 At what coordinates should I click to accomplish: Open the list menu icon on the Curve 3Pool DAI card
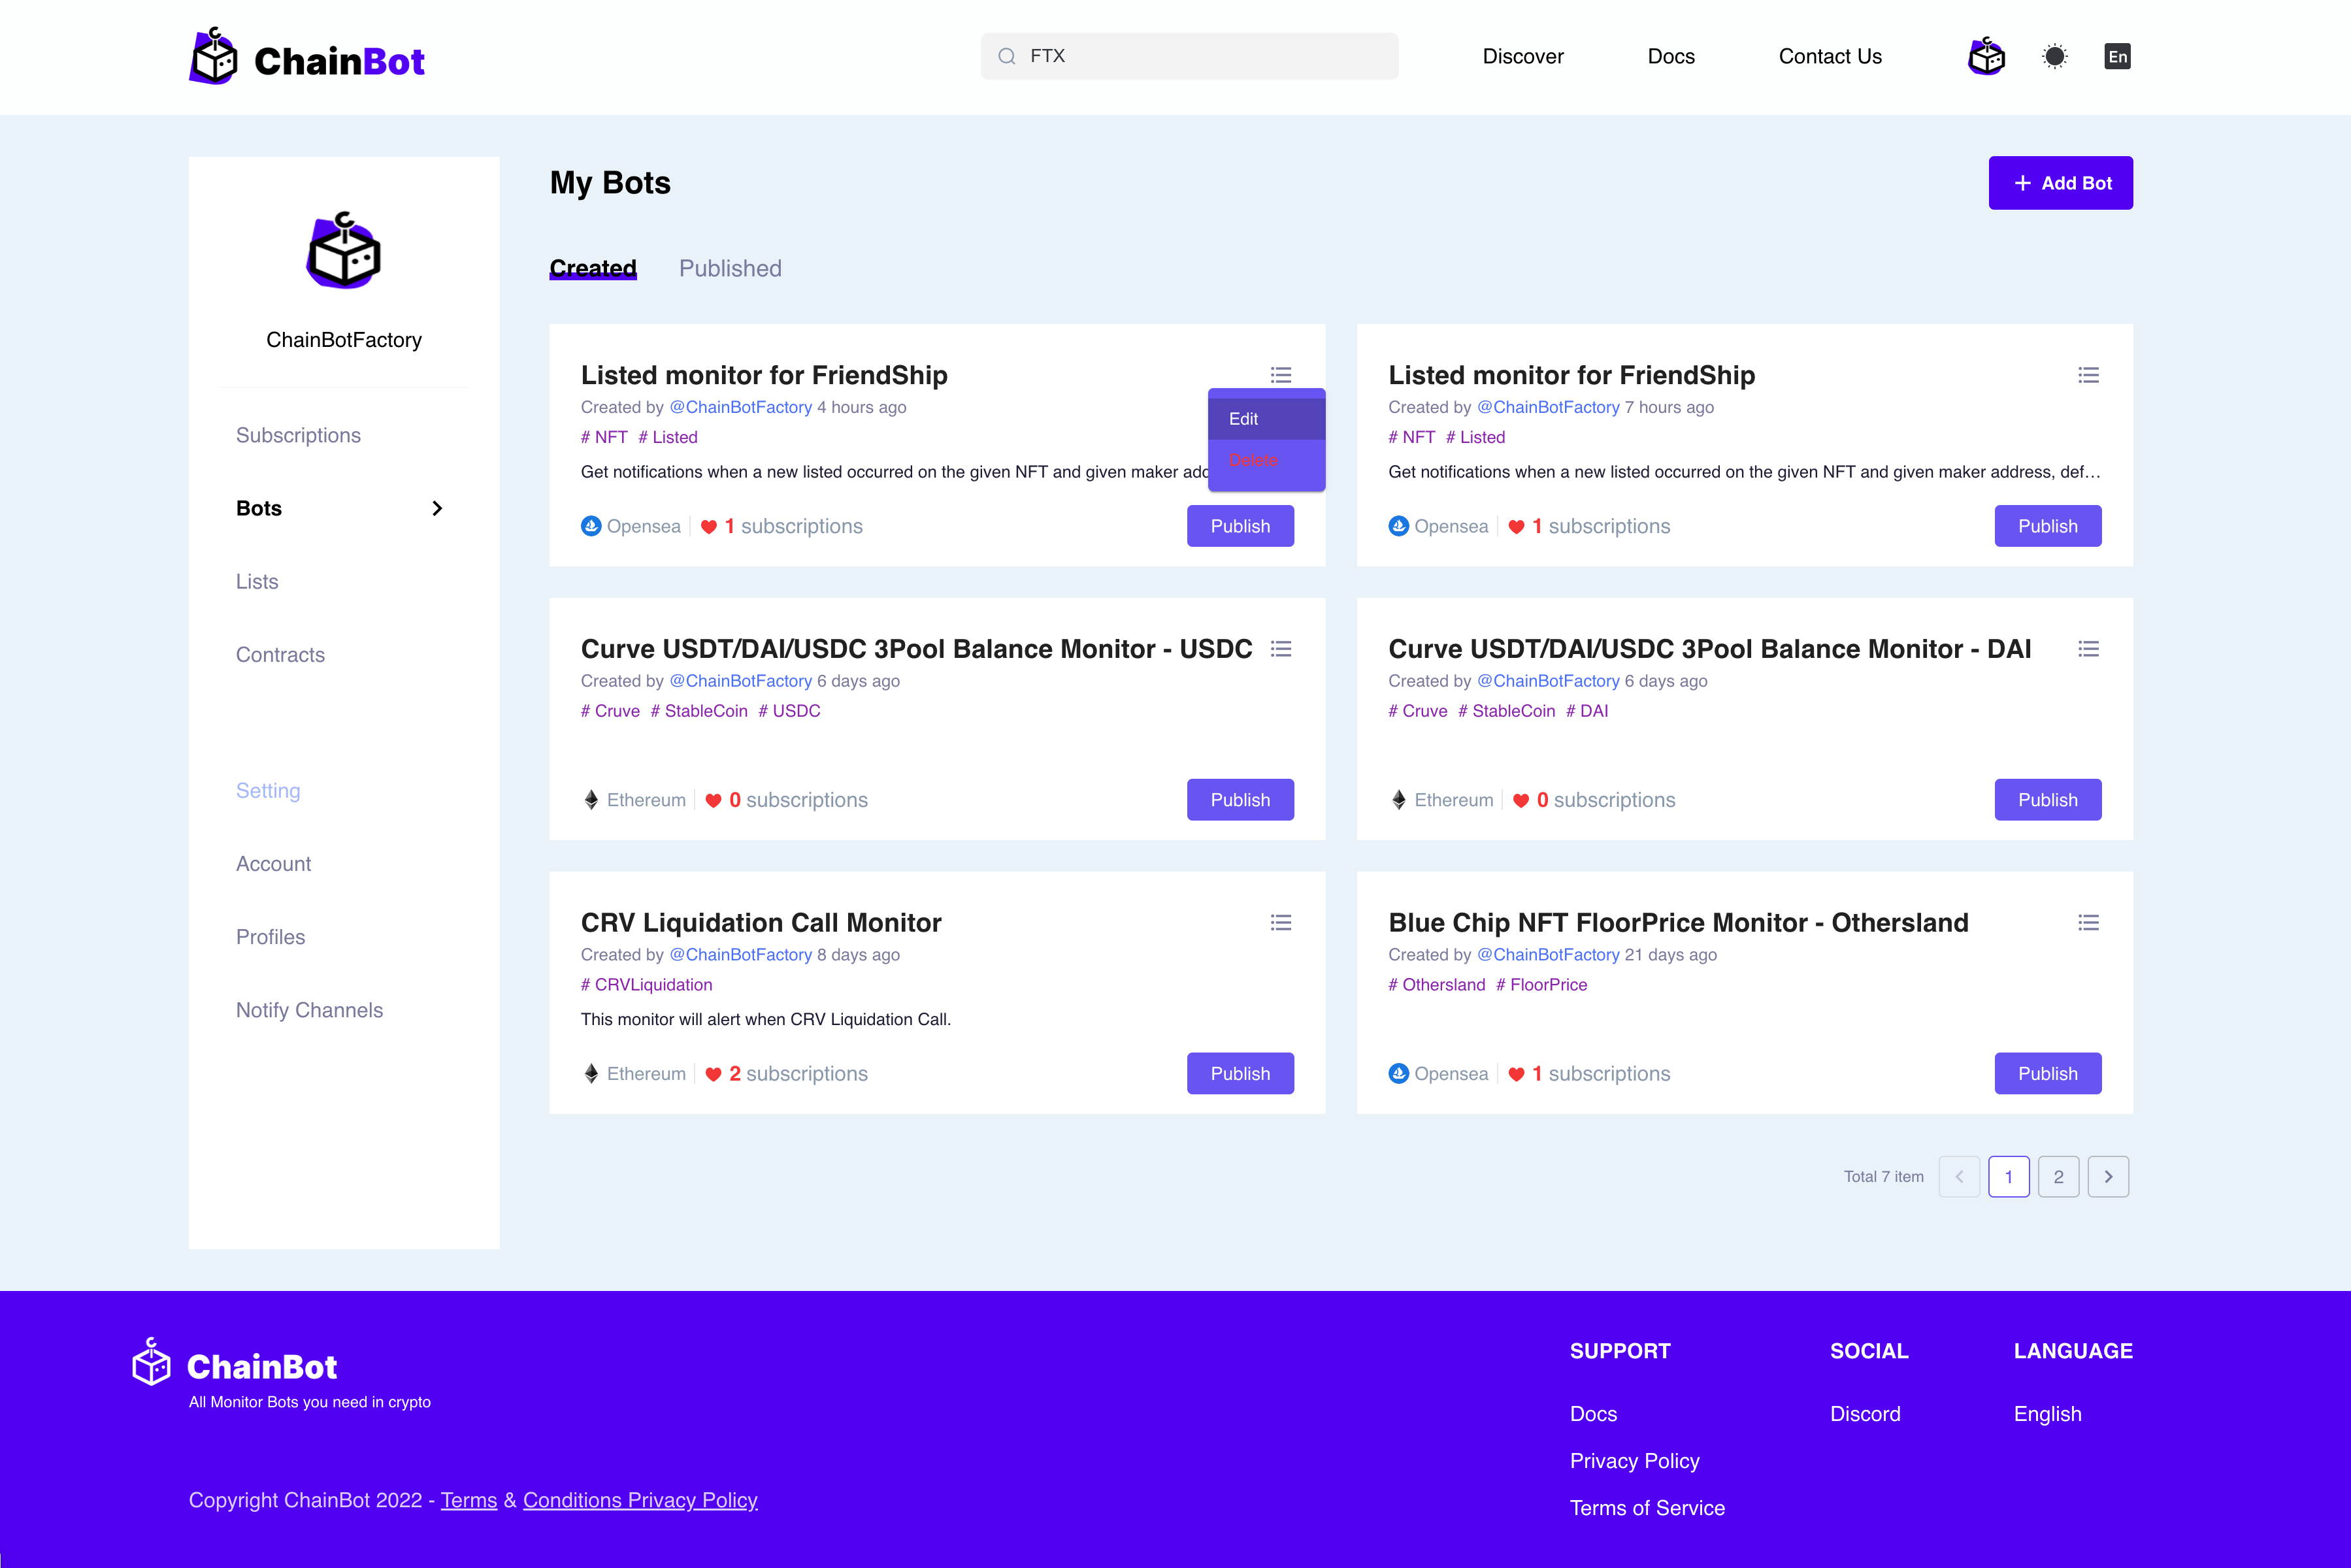coord(2088,649)
